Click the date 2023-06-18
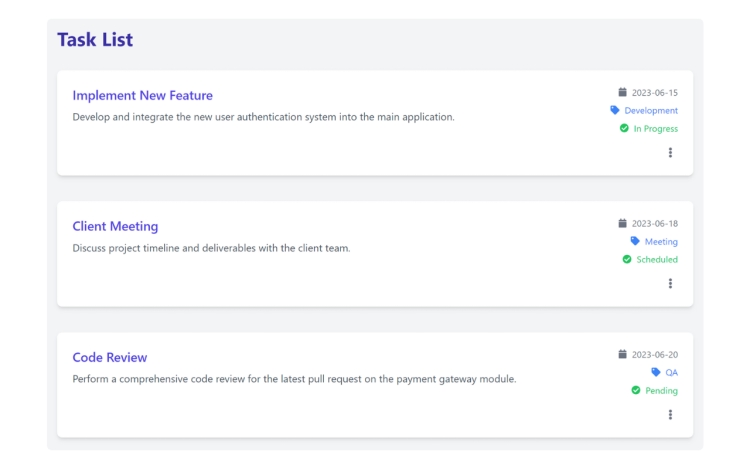 [x=655, y=223]
